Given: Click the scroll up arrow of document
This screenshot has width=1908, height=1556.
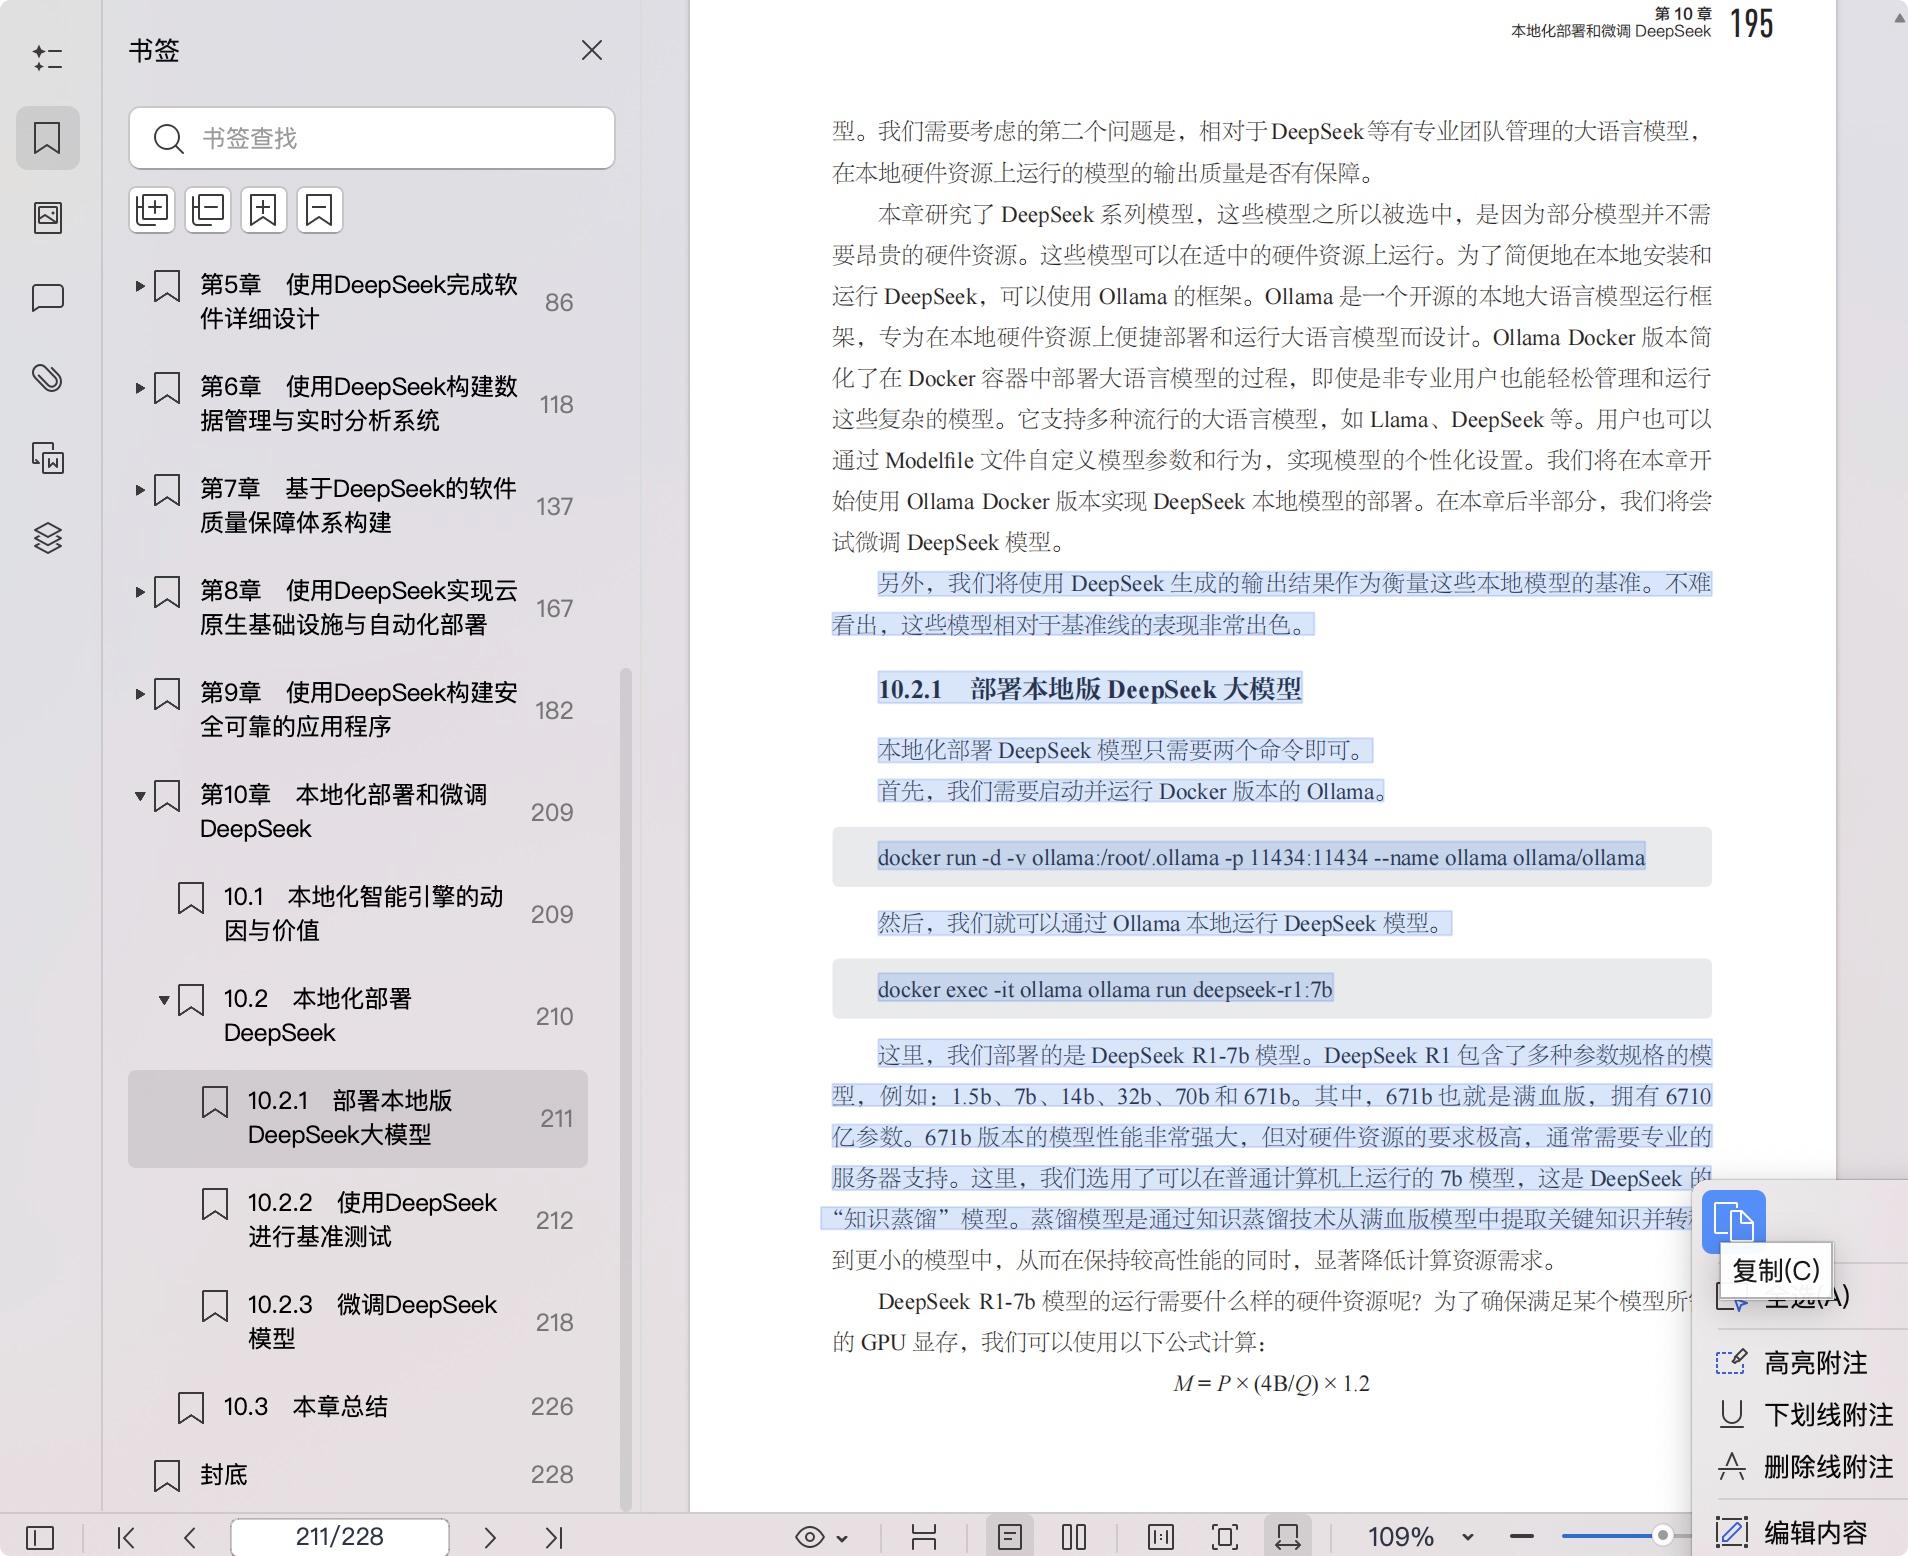Looking at the screenshot, I should 1898,18.
